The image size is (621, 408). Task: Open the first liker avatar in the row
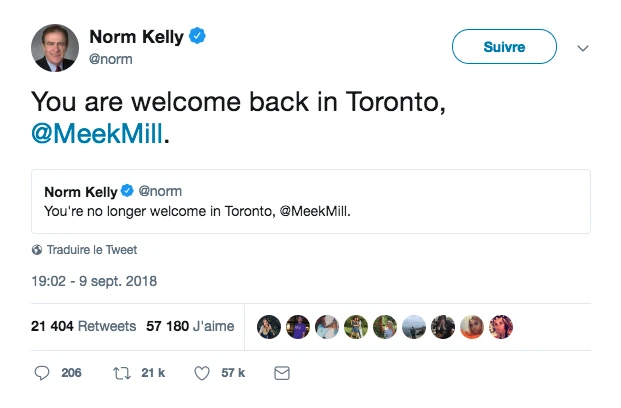tap(268, 326)
